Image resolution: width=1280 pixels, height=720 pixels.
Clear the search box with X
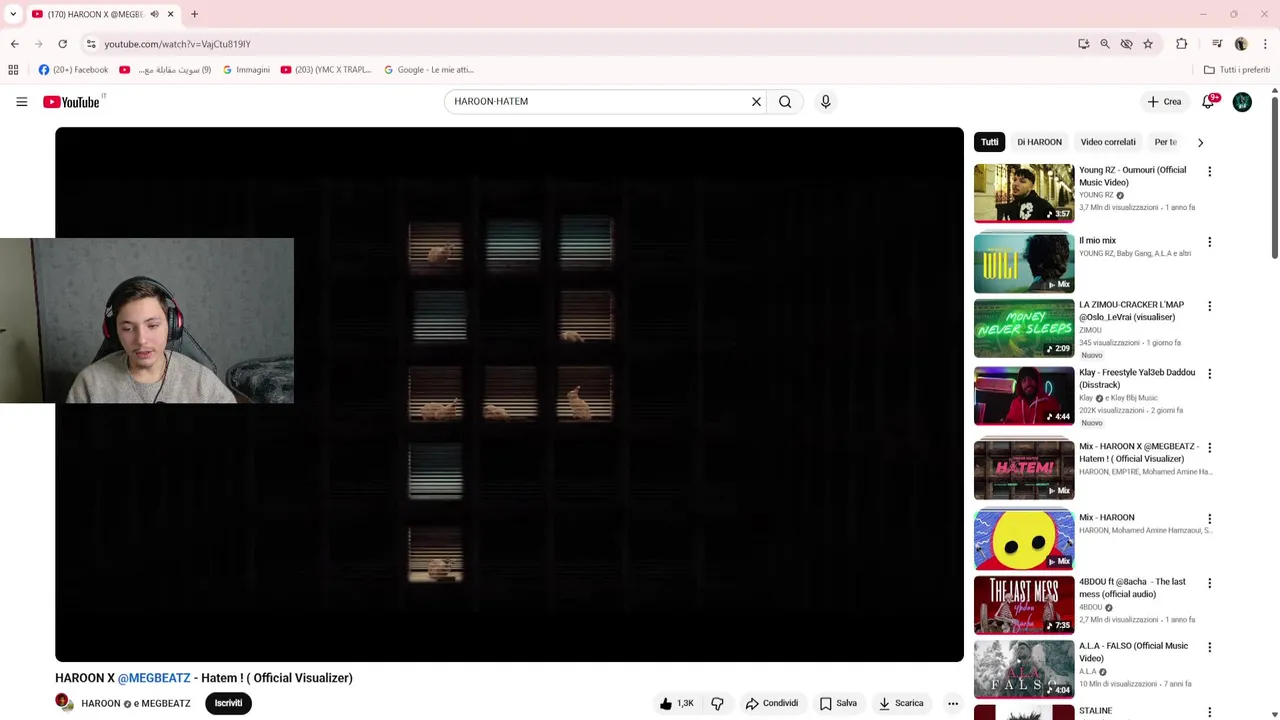[x=756, y=101]
